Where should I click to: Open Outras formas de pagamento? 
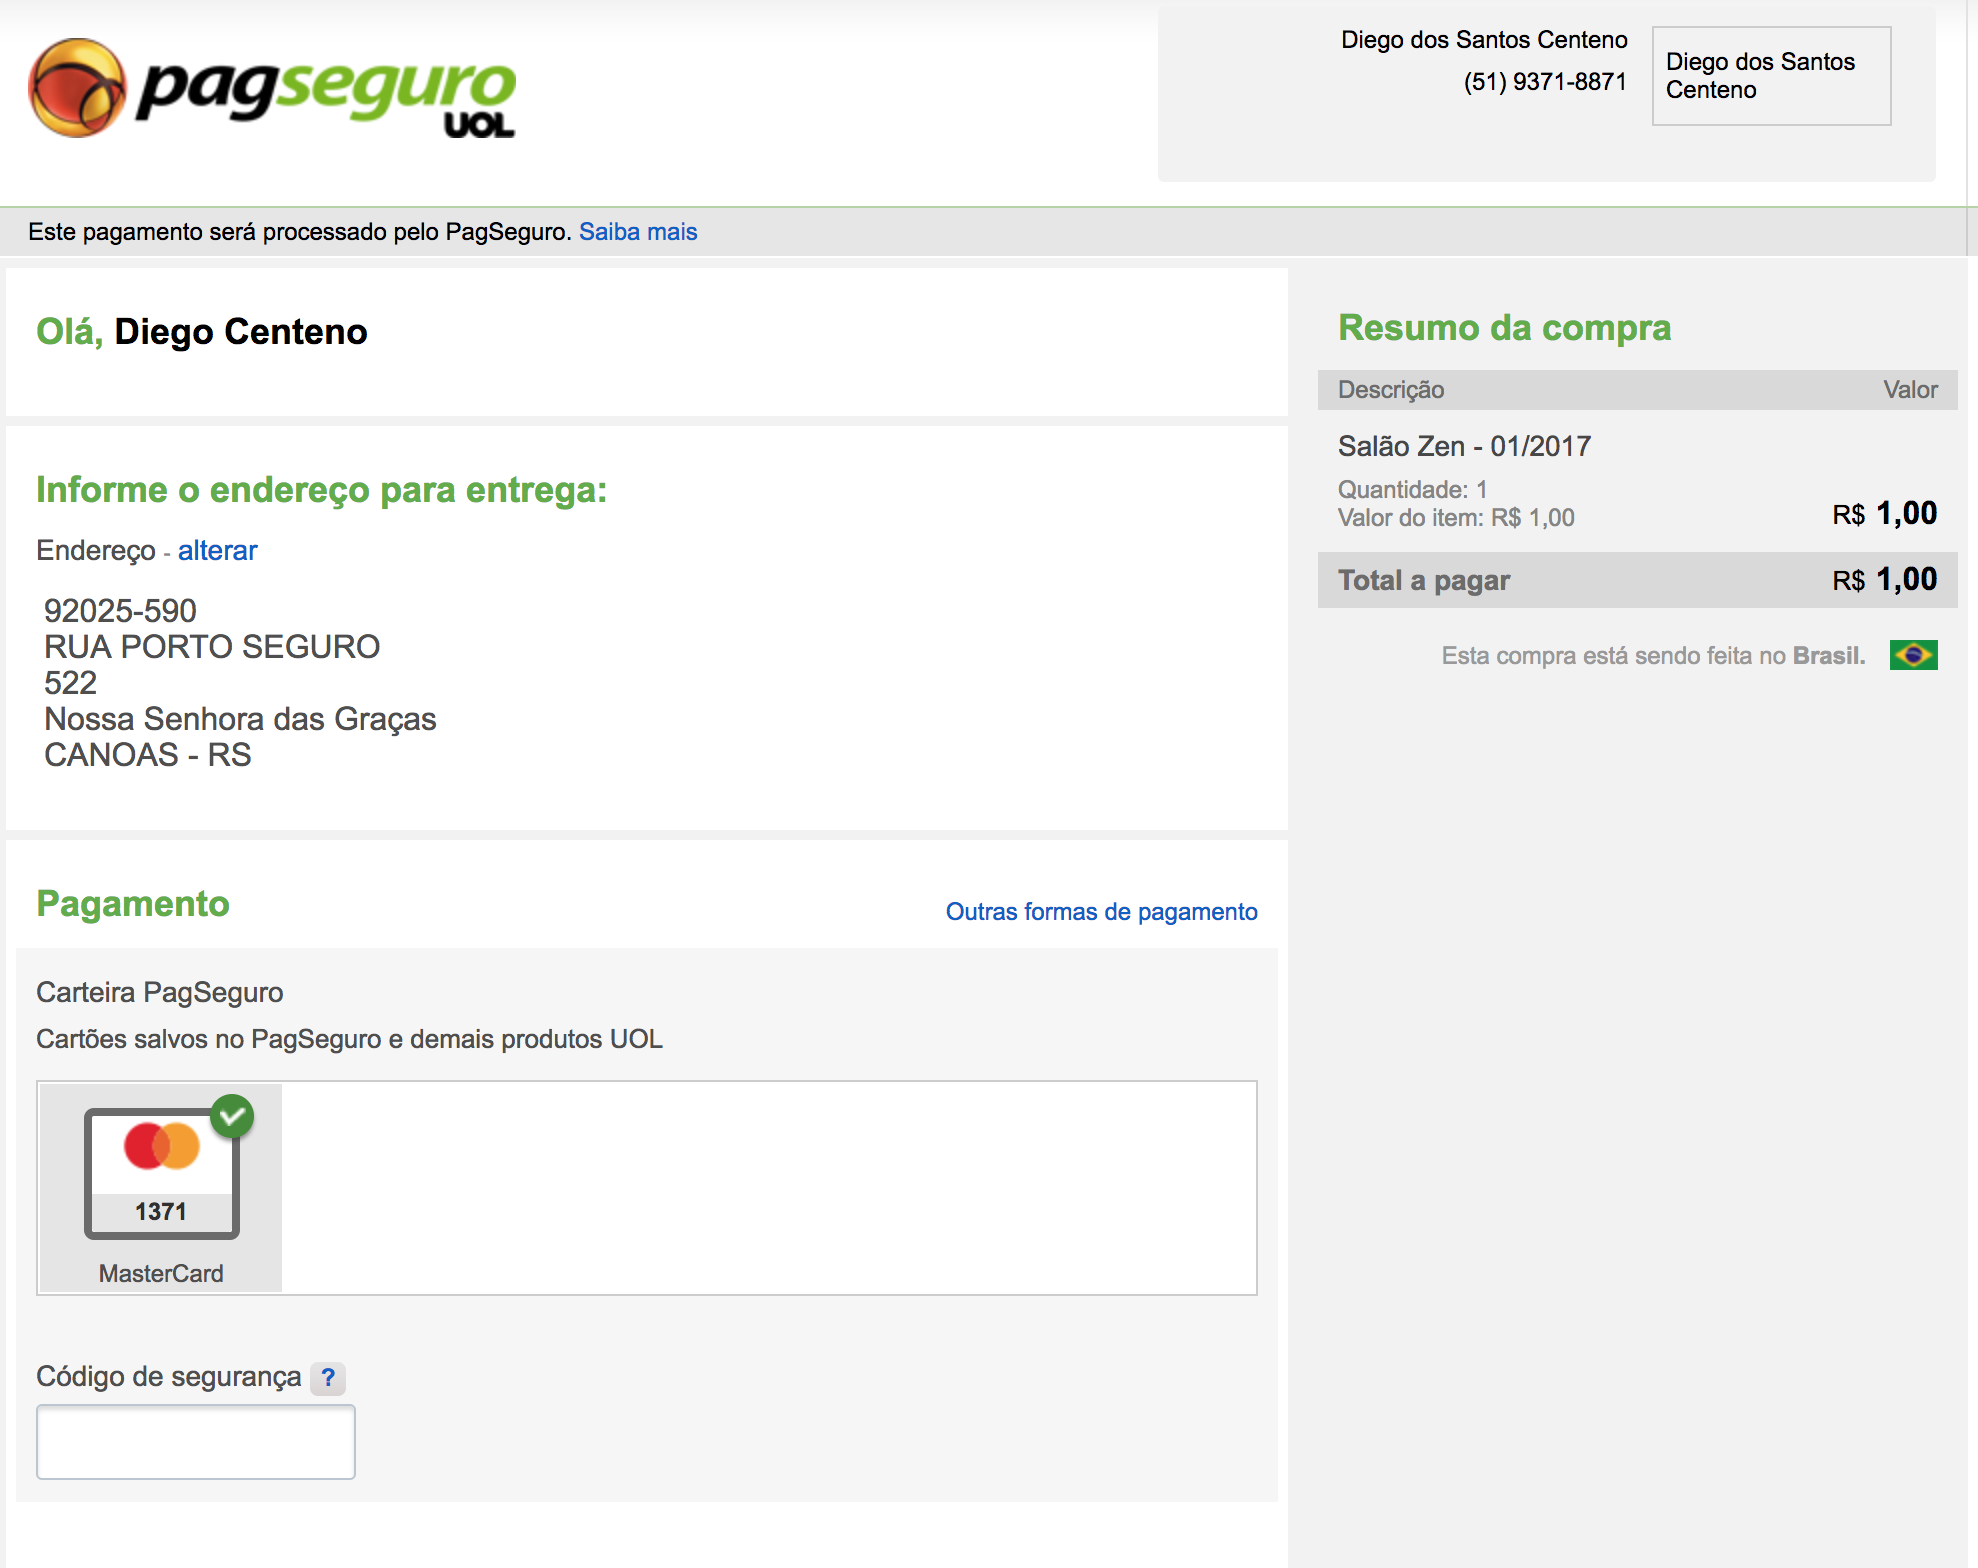tap(1101, 912)
